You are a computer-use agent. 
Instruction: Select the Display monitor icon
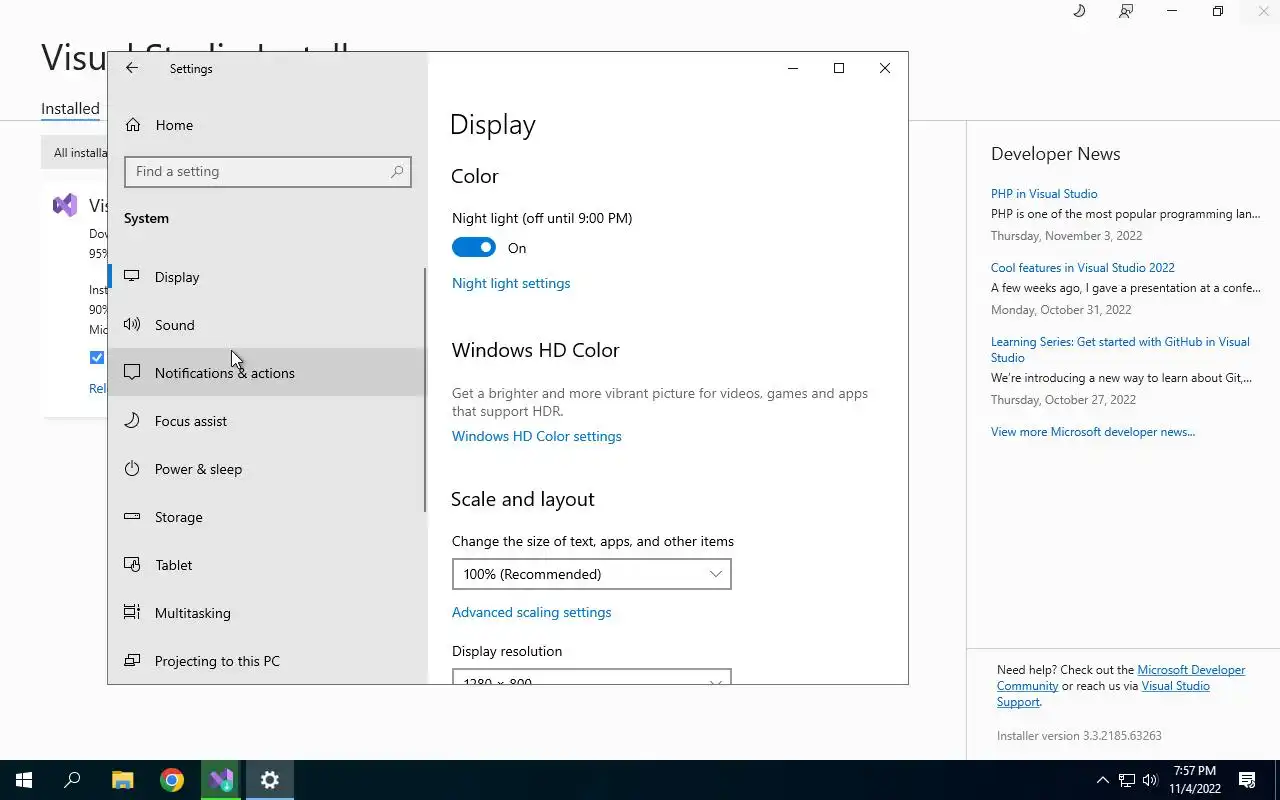(x=132, y=276)
